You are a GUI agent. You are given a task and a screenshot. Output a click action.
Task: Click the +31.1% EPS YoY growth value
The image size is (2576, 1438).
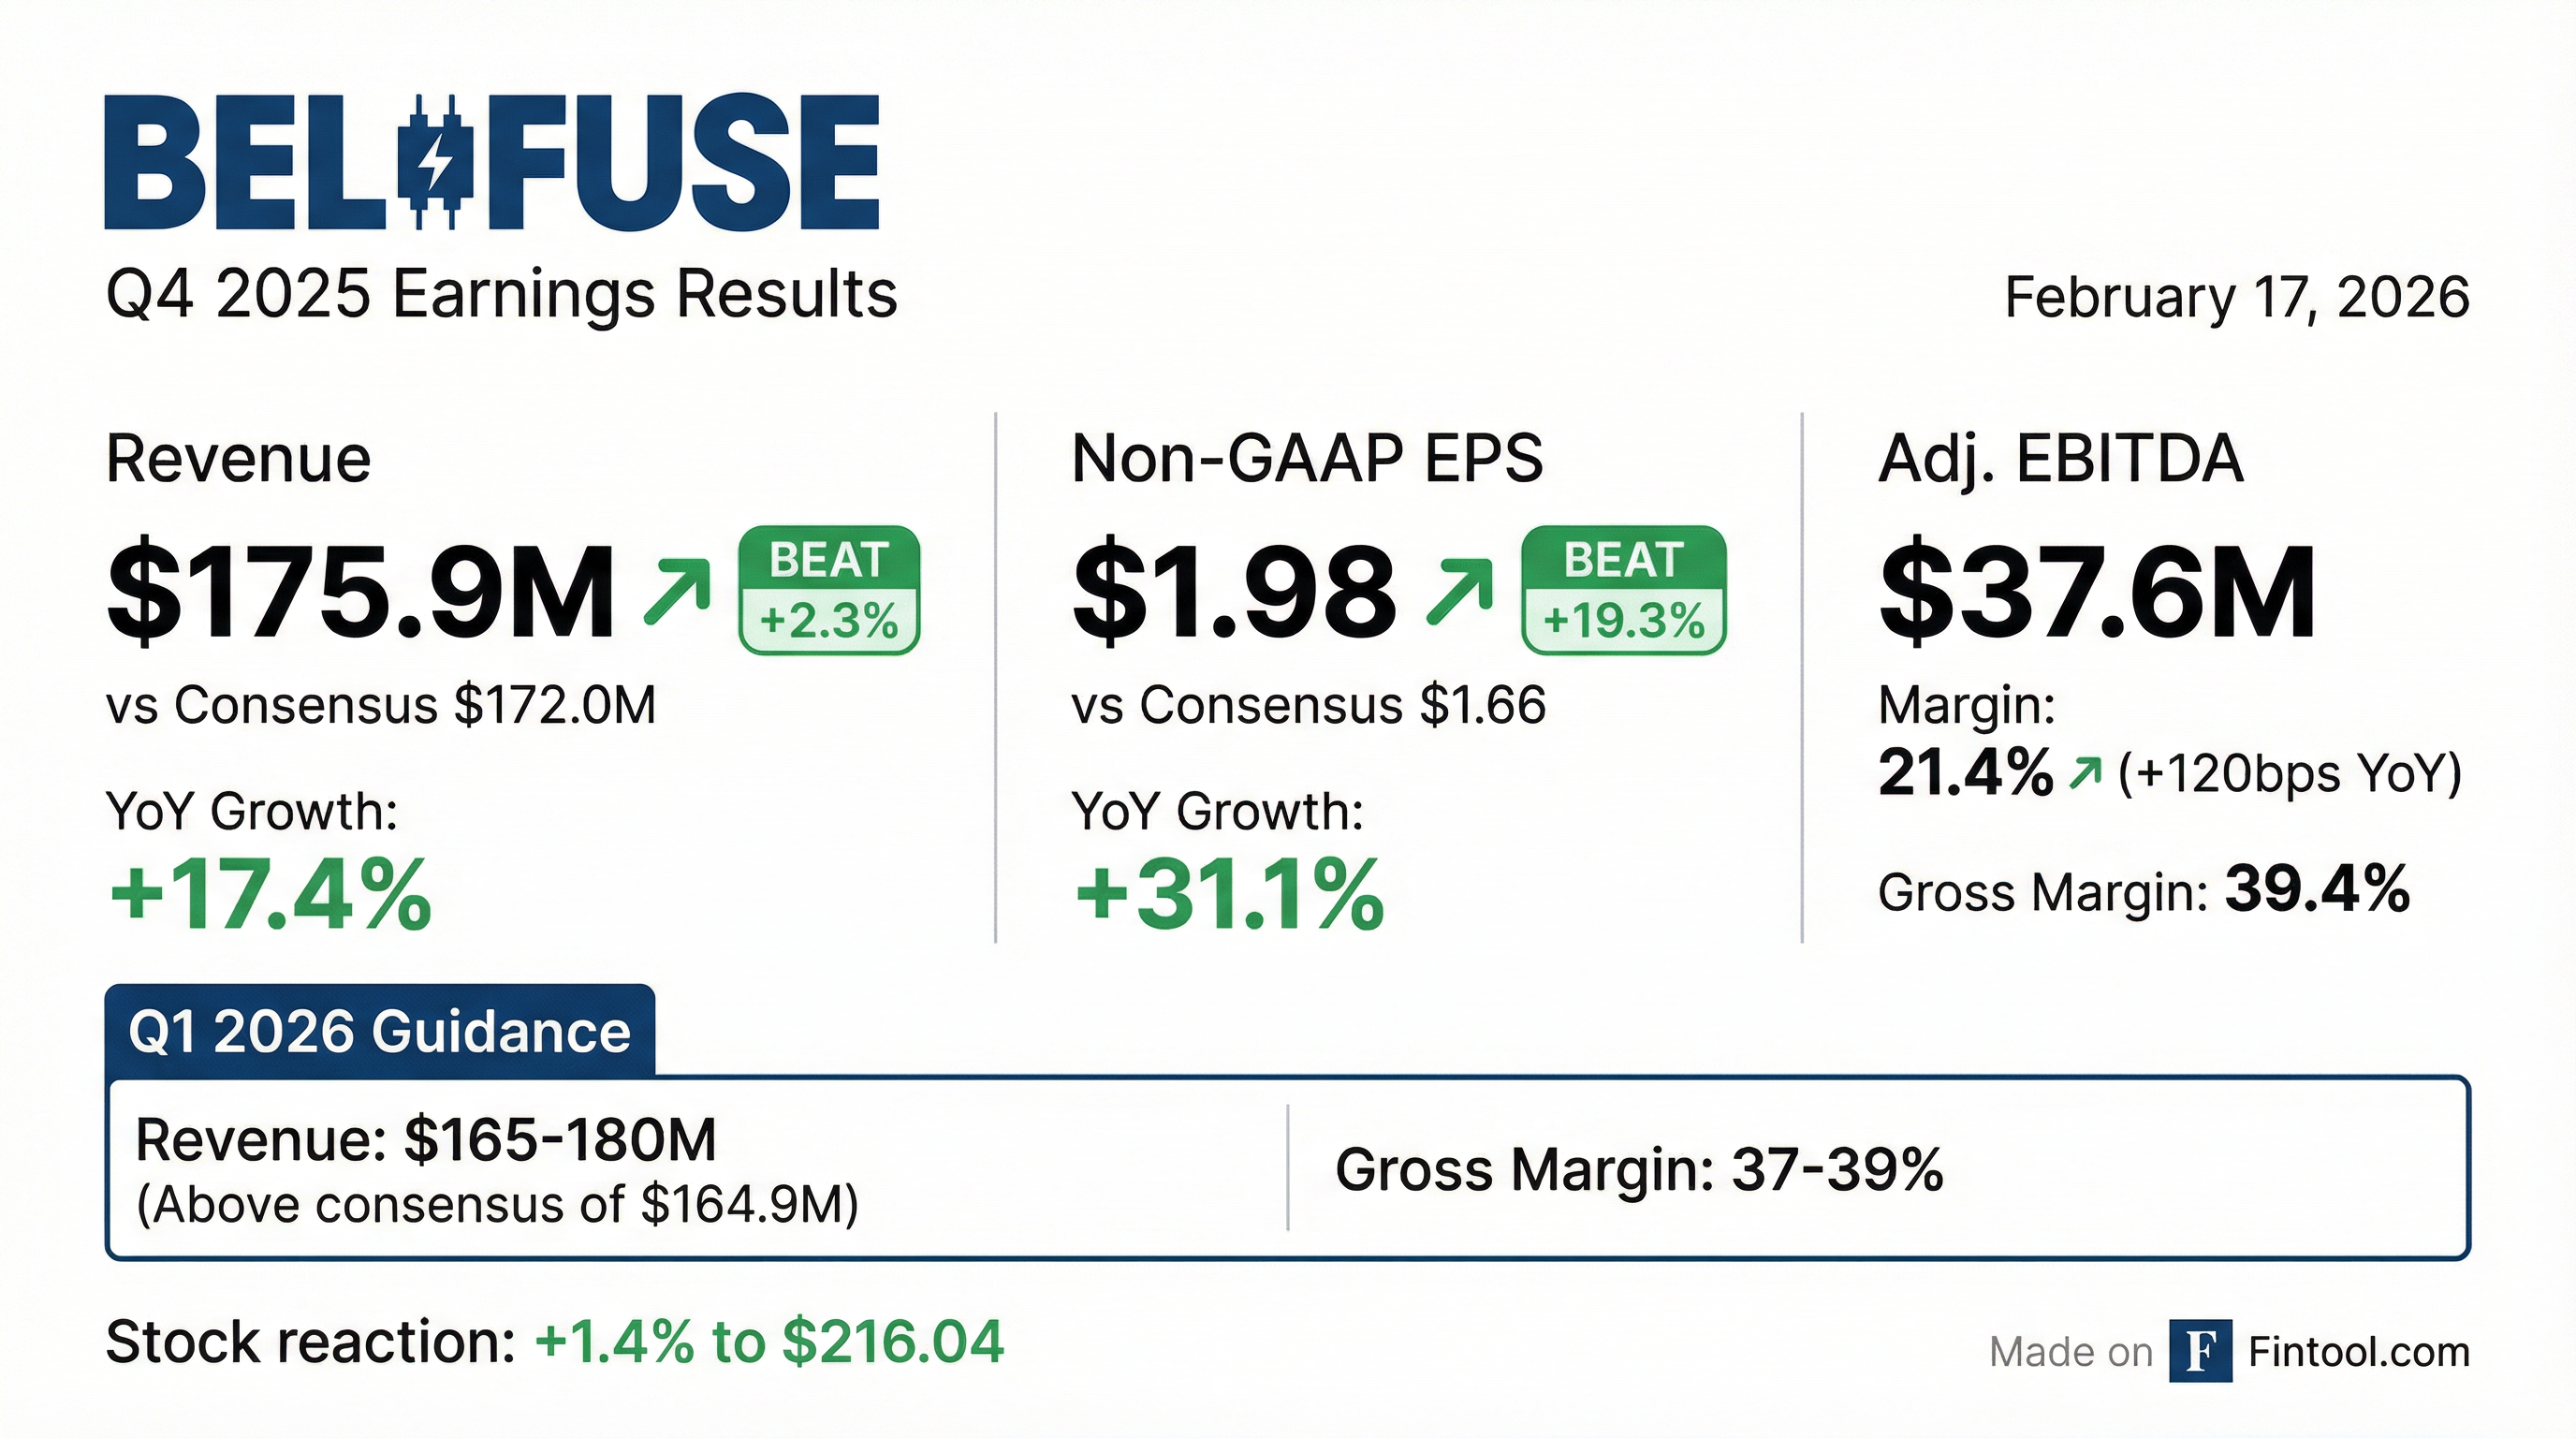1229,894
